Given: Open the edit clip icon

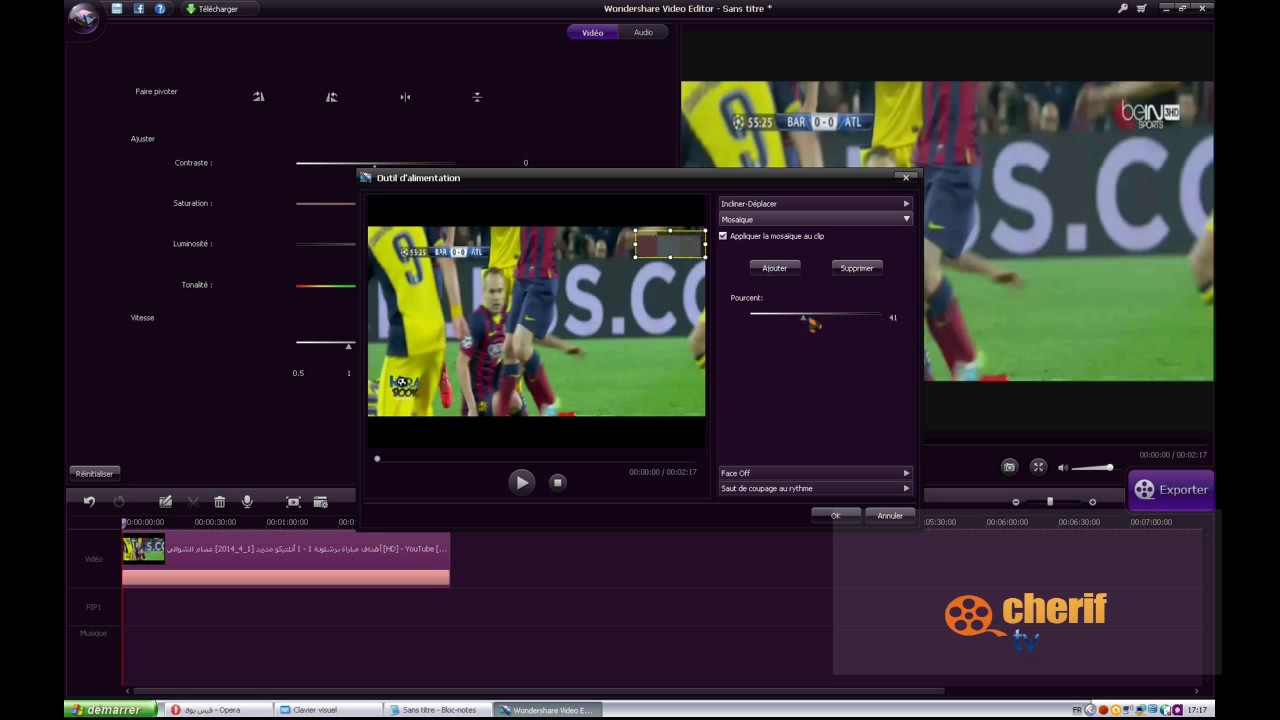Looking at the screenshot, I should point(166,502).
